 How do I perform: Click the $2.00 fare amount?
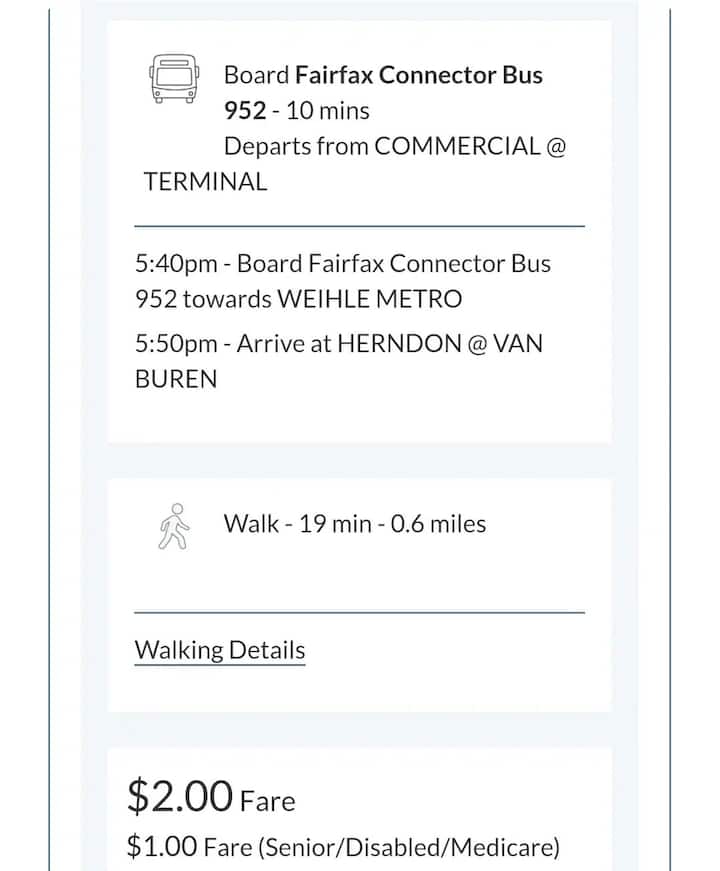pyautogui.click(x=180, y=797)
